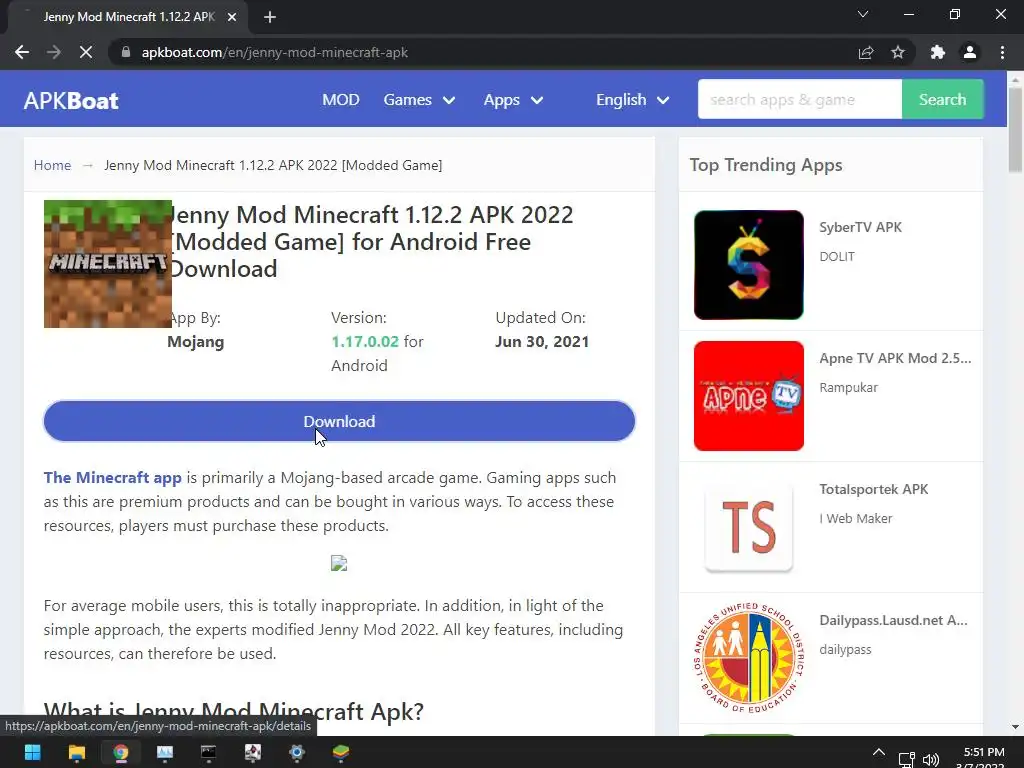Screen dimensions: 1024x768
Task: Open the Totalsportek APK title link
Action: (x=873, y=489)
